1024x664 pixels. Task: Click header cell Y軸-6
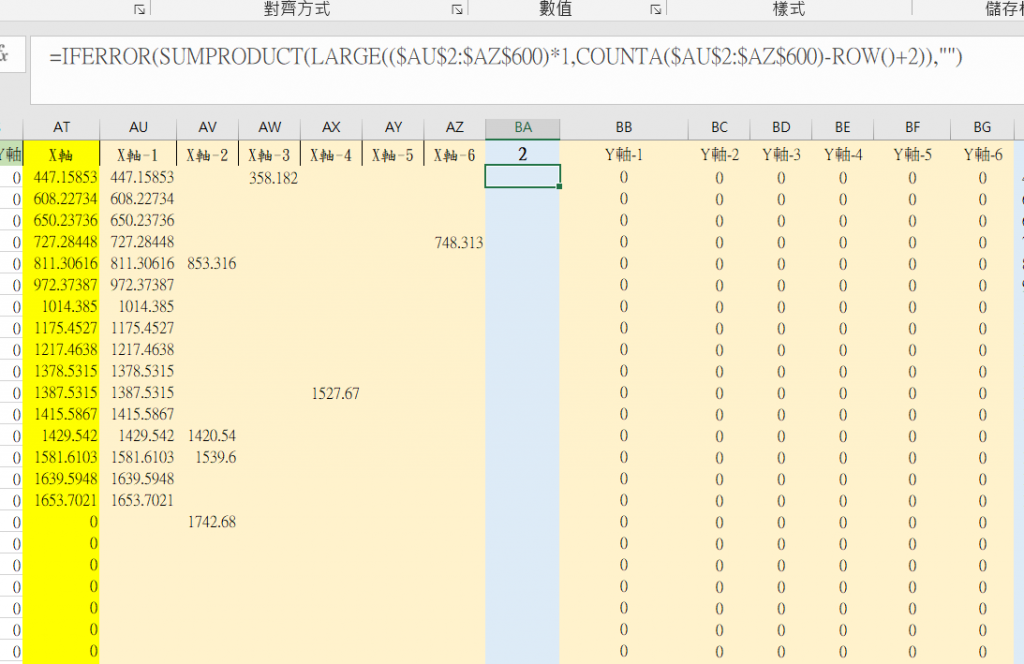pyautogui.click(x=982, y=155)
